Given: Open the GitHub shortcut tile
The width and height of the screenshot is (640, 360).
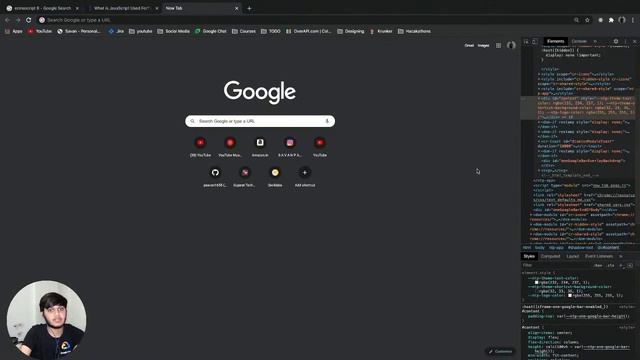Looking at the screenshot, I should point(215,177).
